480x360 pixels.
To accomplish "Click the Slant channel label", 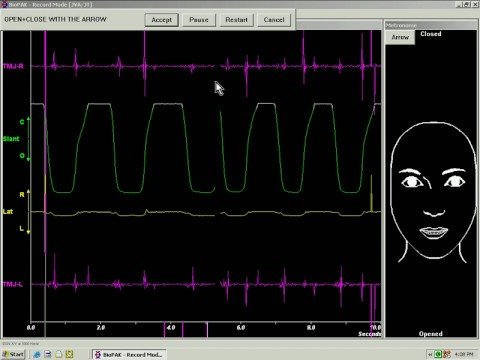I will 11,139.
